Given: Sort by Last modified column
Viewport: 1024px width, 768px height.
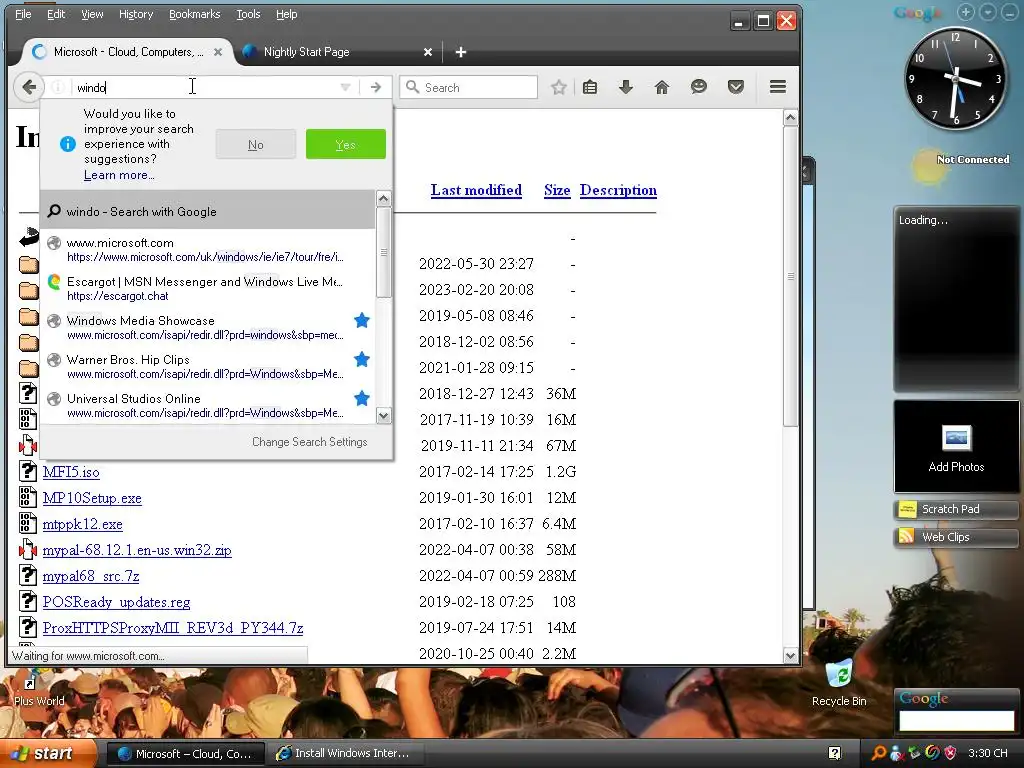Looking at the screenshot, I should click(476, 190).
